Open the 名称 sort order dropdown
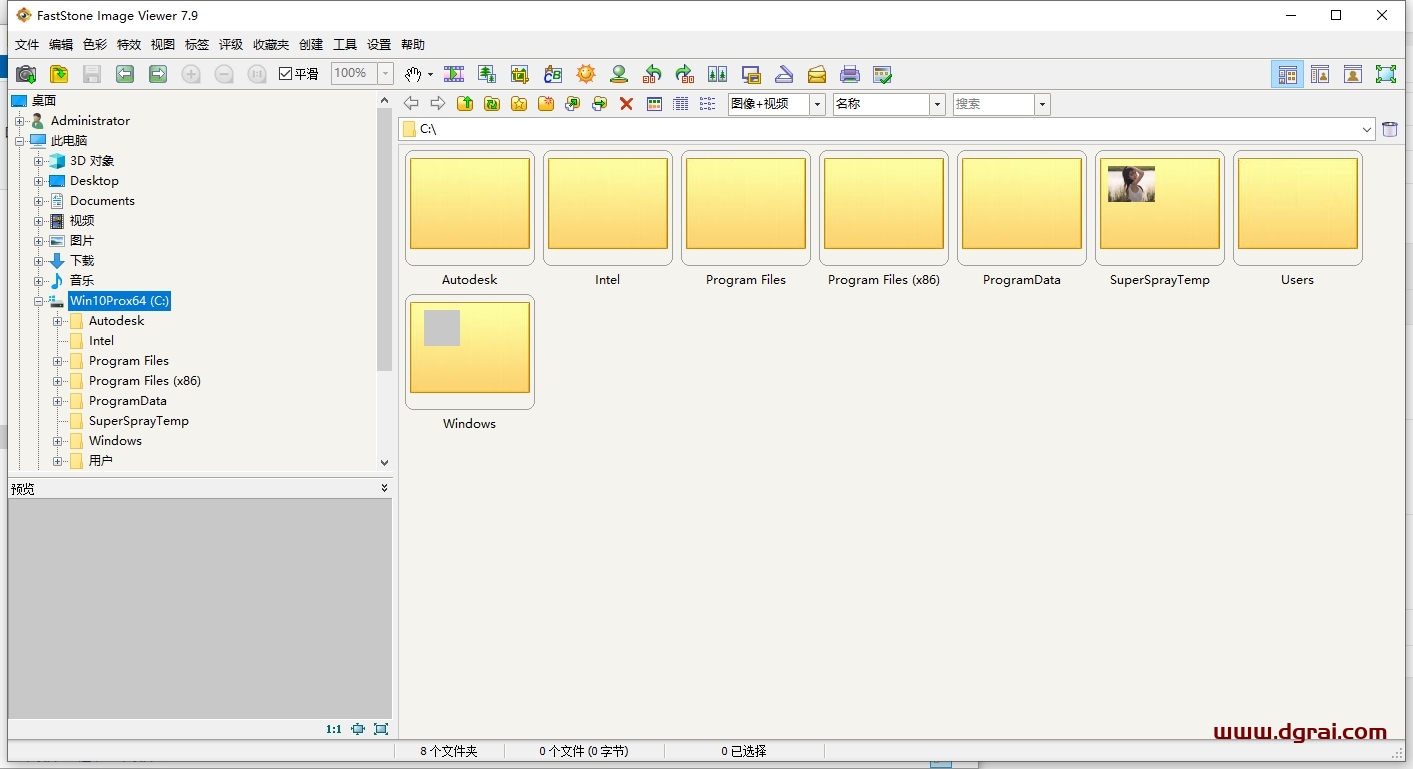Viewport: 1413px width, 769px height. (937, 104)
